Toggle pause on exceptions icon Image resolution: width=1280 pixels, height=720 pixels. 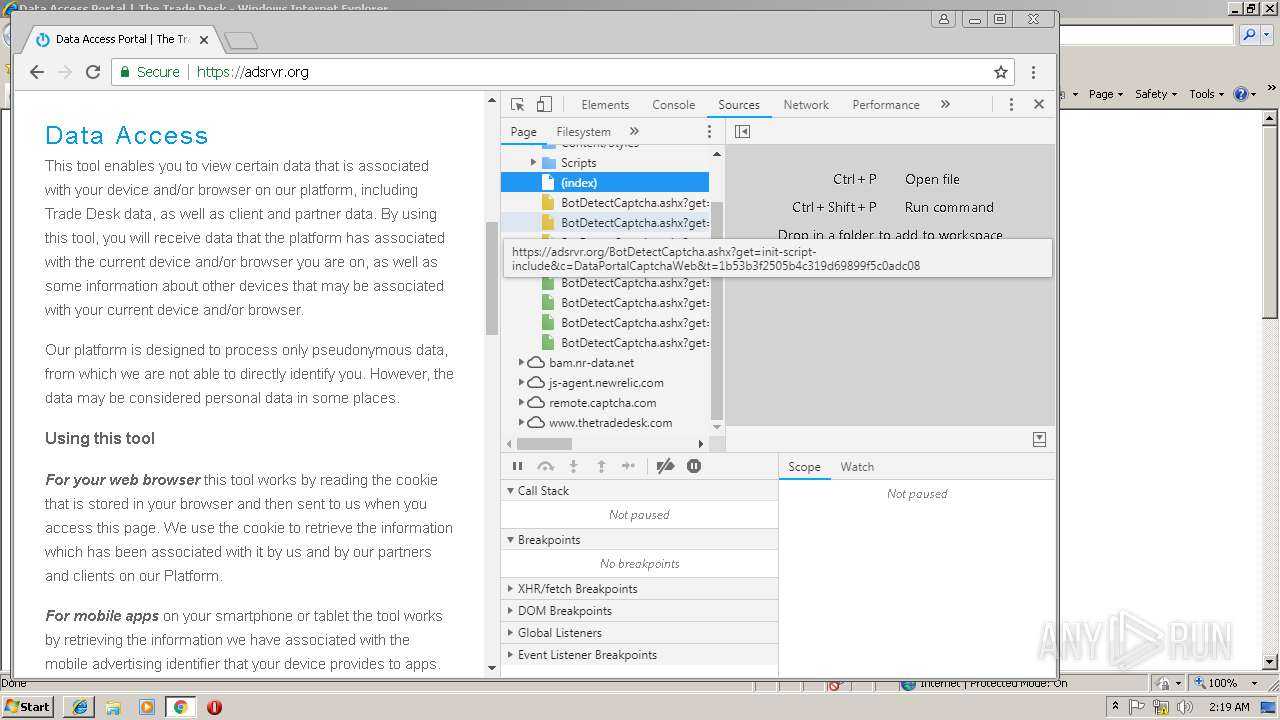[x=694, y=466]
